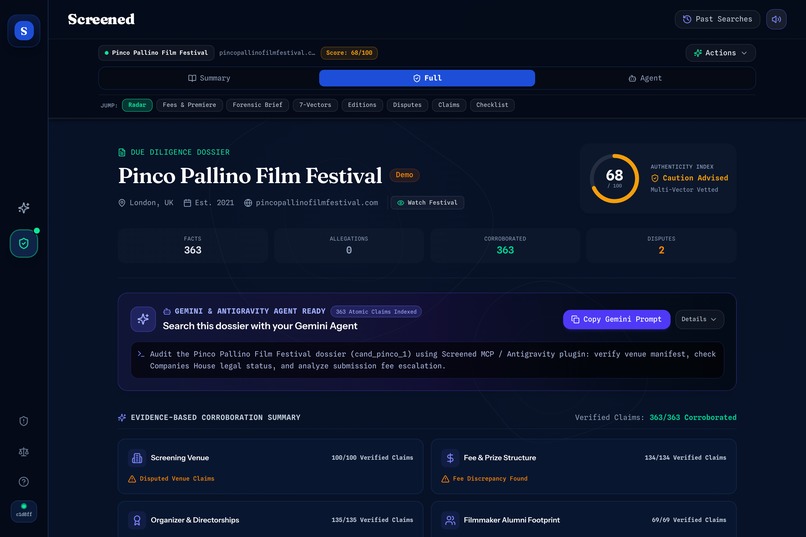Click 69/69 Verified Claims text
The image size is (806, 537).
689,520
